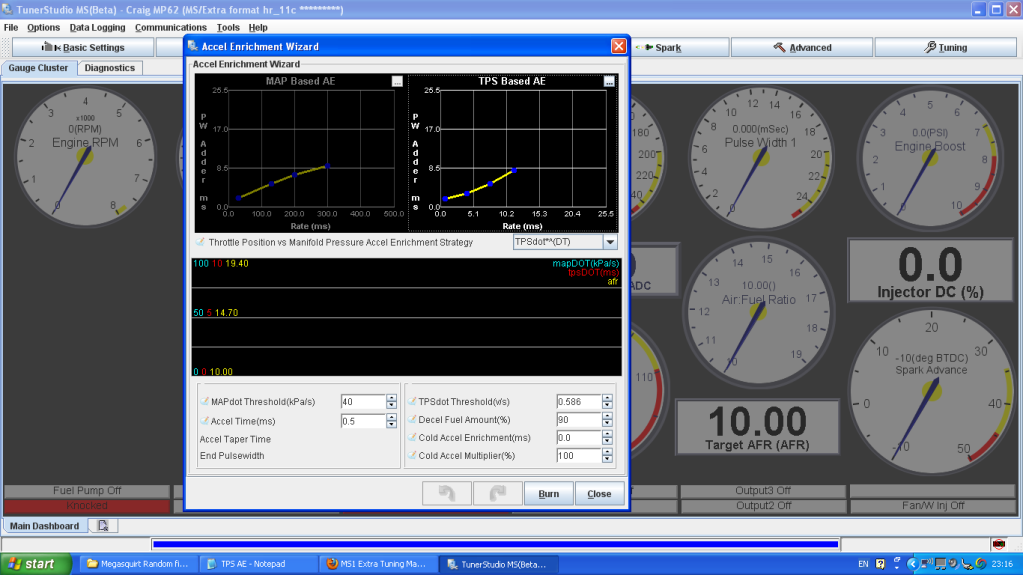Screen dimensions: 1023x575
Task: Click the help question-mark icon in the taskbar
Action: point(880,564)
